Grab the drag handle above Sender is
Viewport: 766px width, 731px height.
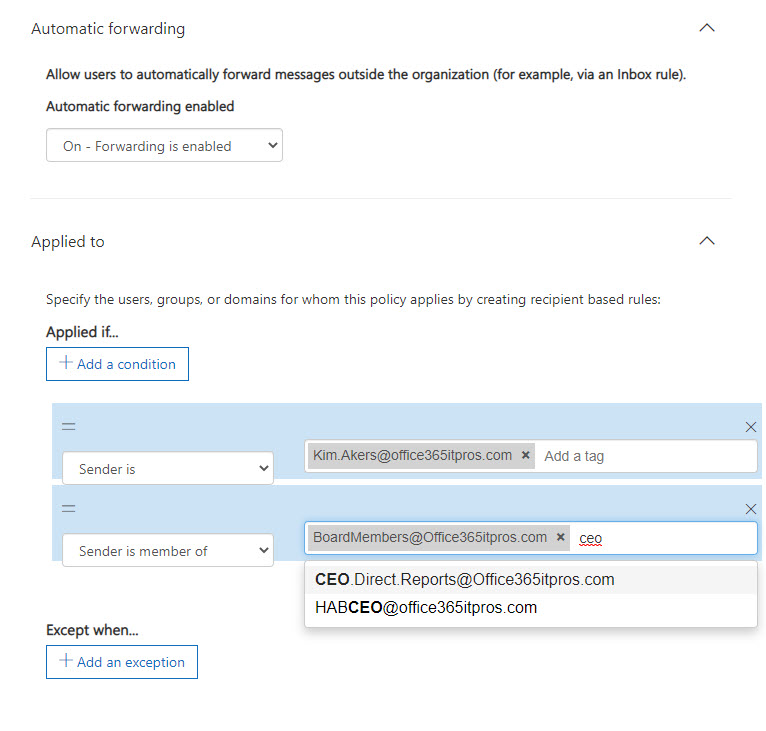tap(69, 426)
